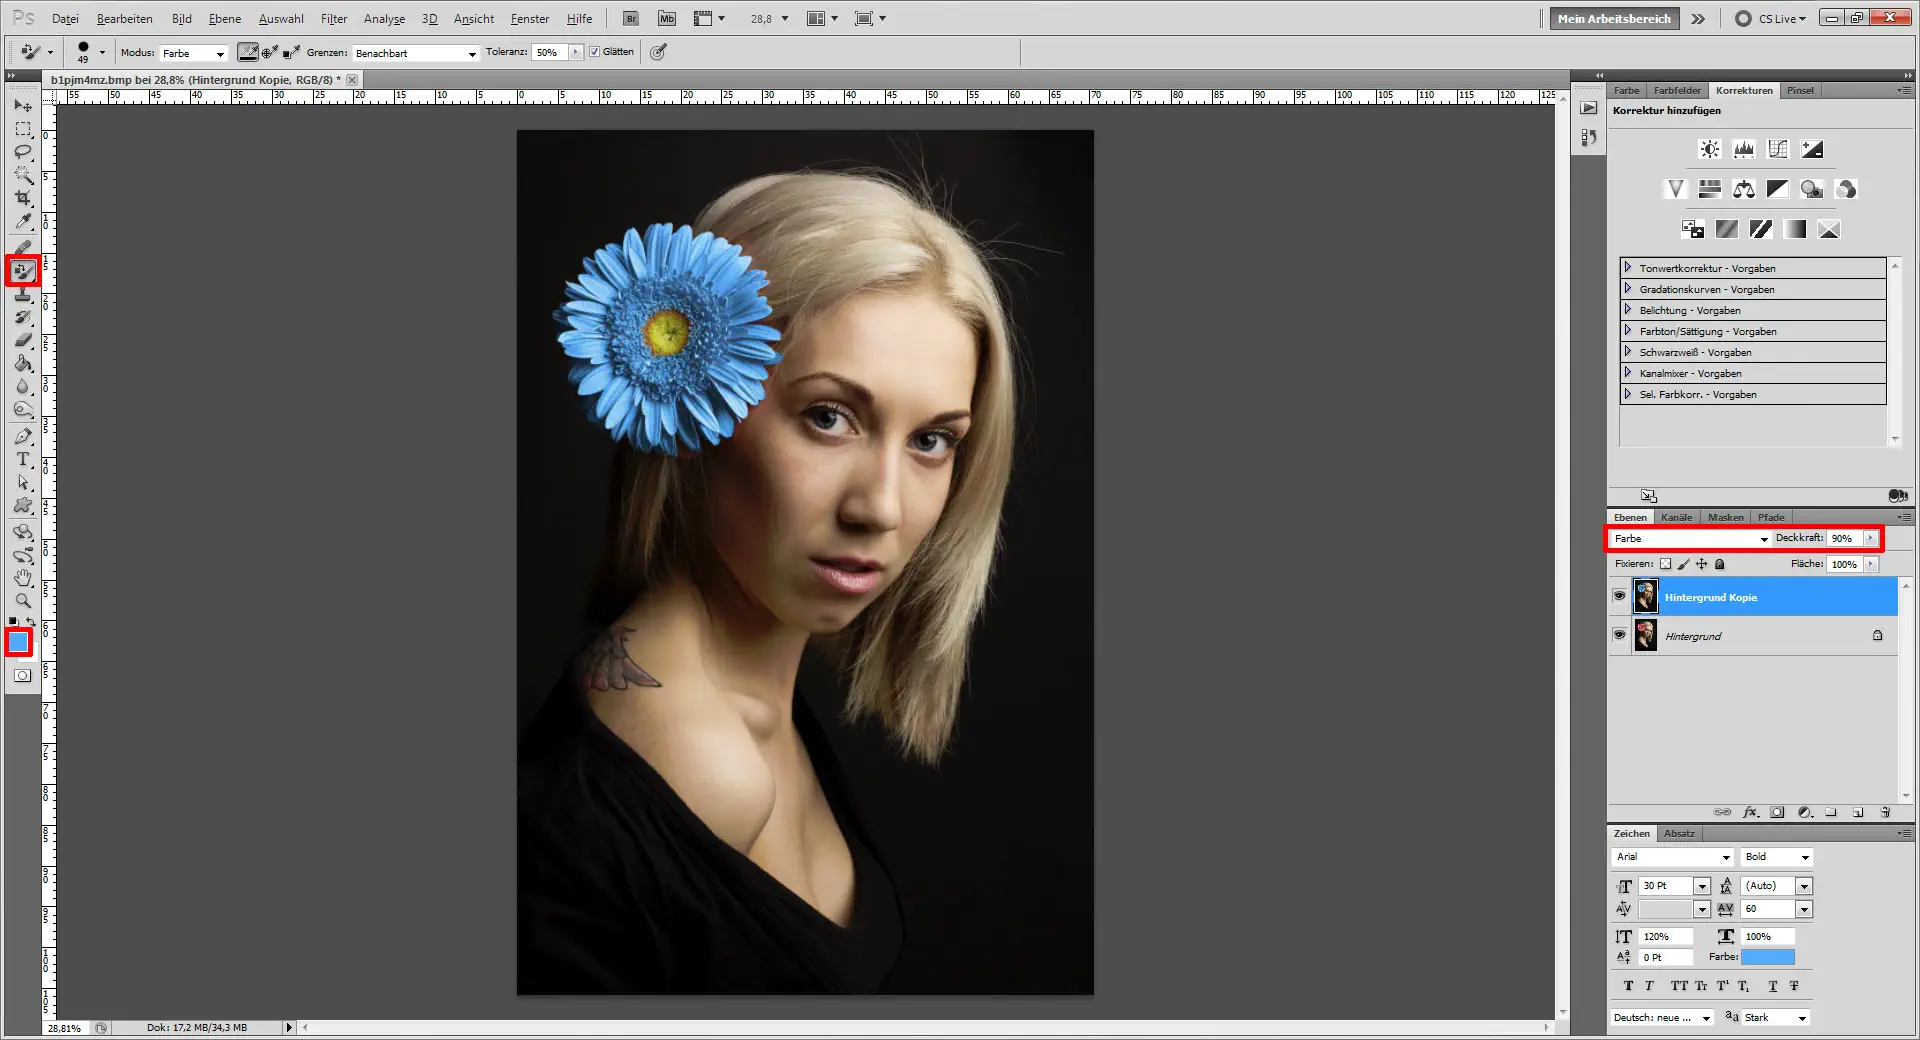Viewport: 1920px width, 1040px height.
Task: Delete layer via trash icon
Action: [x=1886, y=812]
